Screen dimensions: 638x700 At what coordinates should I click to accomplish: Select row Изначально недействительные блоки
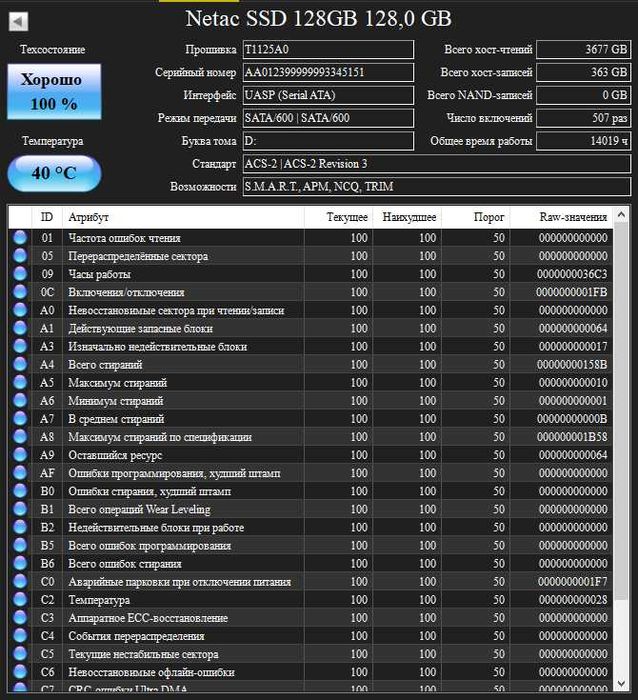(311, 346)
